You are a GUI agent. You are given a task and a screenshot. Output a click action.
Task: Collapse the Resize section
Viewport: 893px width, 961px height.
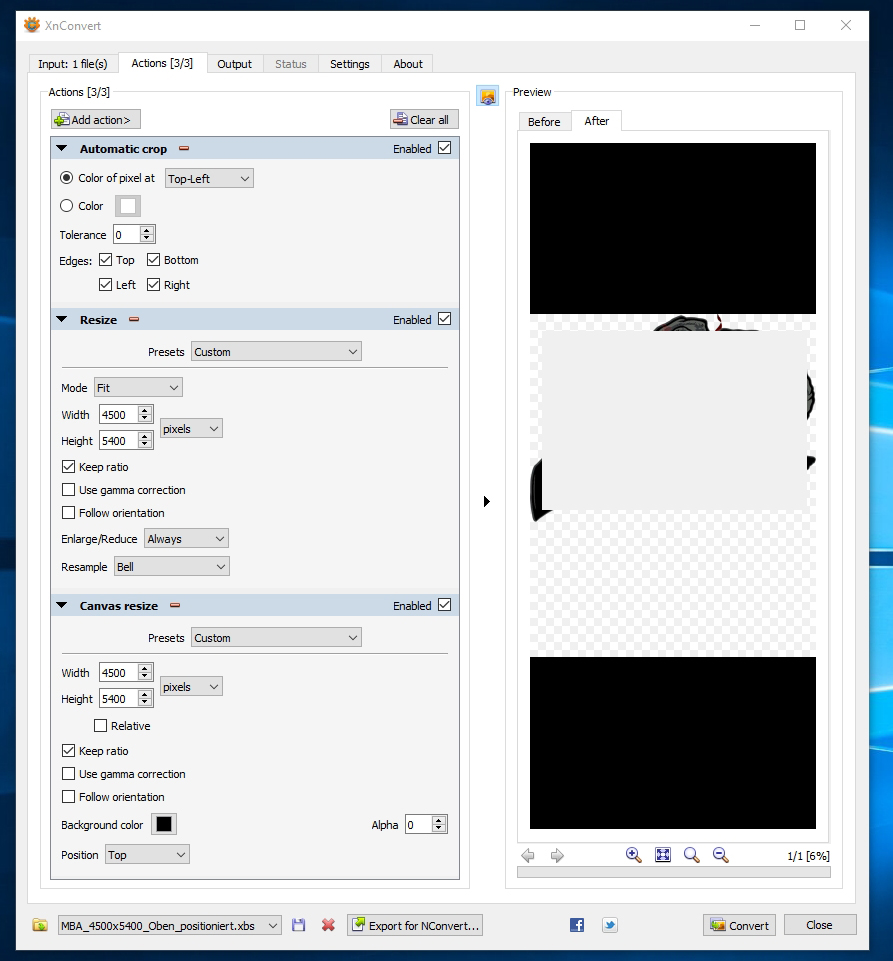coord(62,319)
